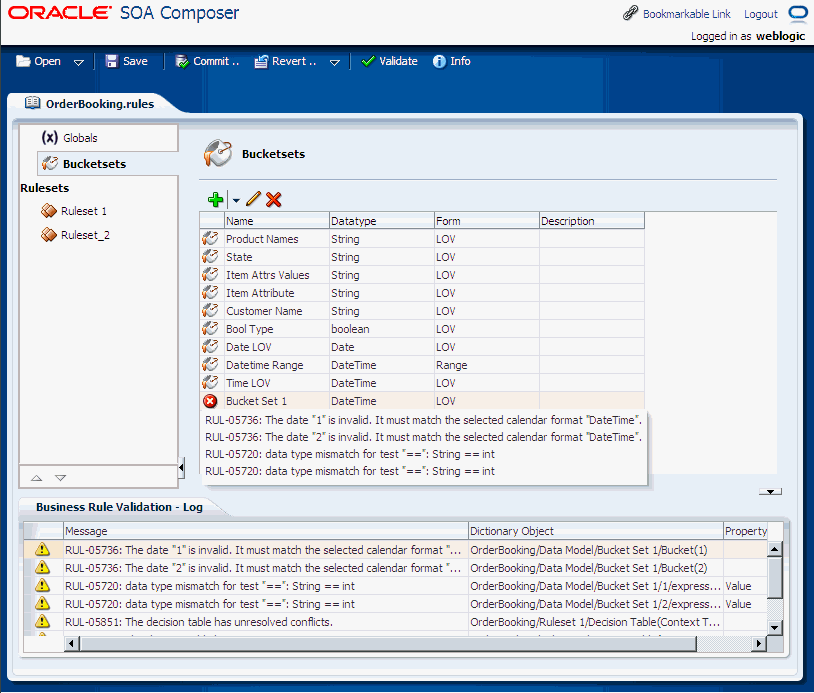The image size is (814, 693).
Task: Click the Bucket Set 1/Bucket(2) dictionary object
Action: (x=589, y=568)
